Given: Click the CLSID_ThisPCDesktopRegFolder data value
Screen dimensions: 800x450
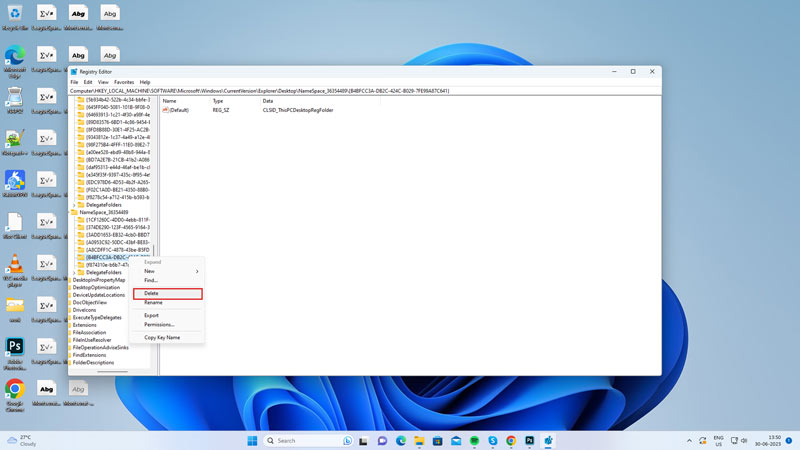Looking at the screenshot, I should [x=298, y=110].
